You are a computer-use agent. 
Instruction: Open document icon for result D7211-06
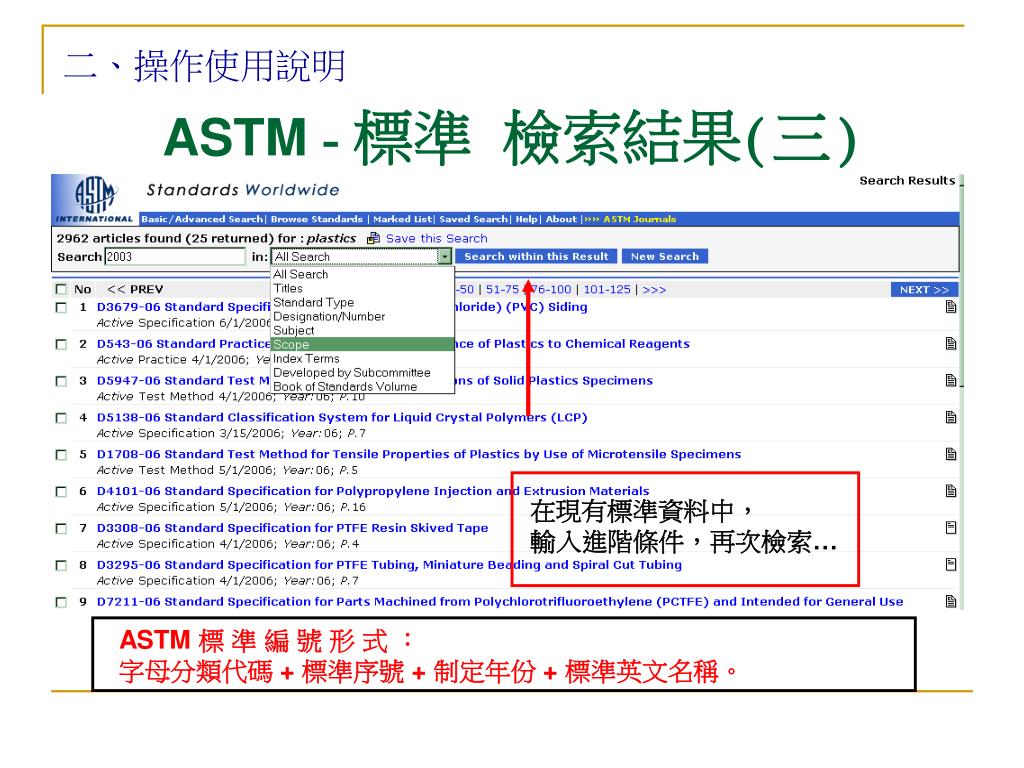pos(951,601)
